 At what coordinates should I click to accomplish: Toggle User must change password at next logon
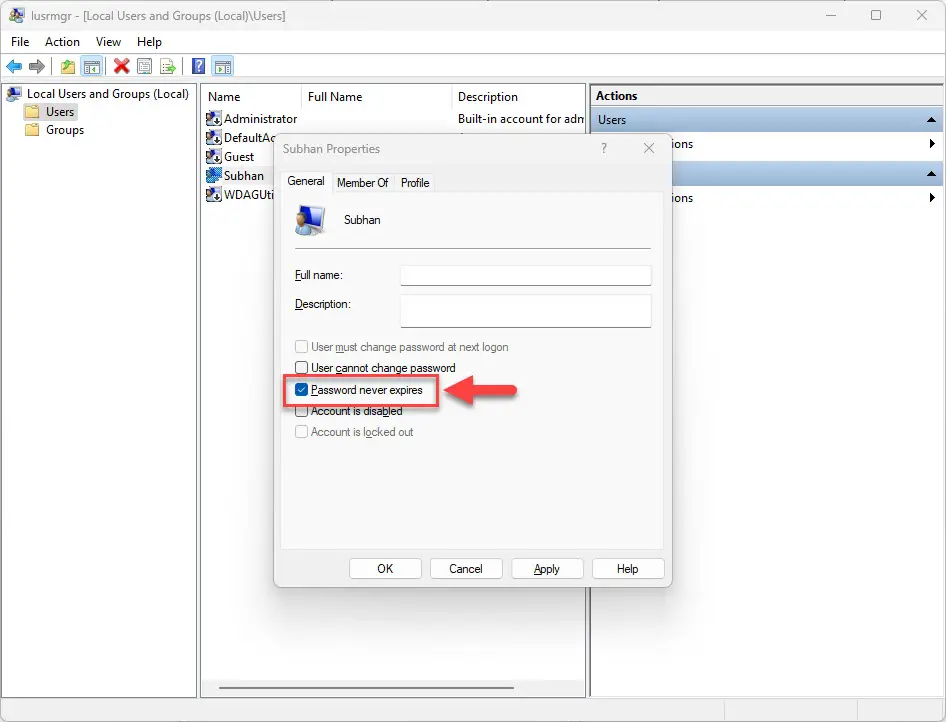(x=301, y=347)
